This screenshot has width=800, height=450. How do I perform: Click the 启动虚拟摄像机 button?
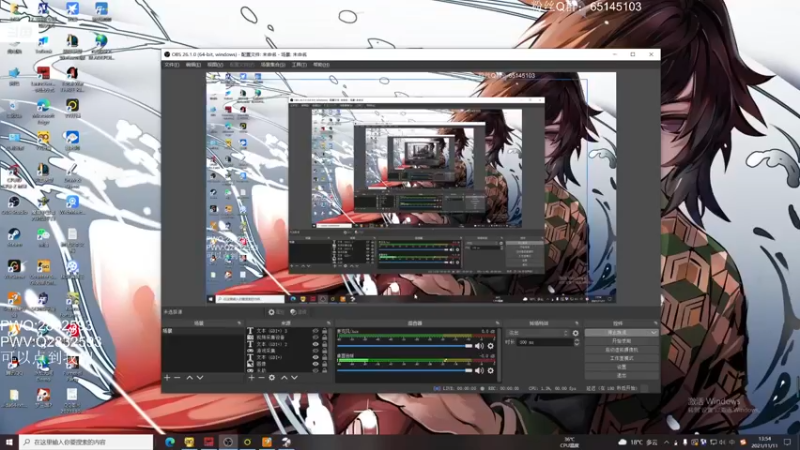tap(621, 350)
